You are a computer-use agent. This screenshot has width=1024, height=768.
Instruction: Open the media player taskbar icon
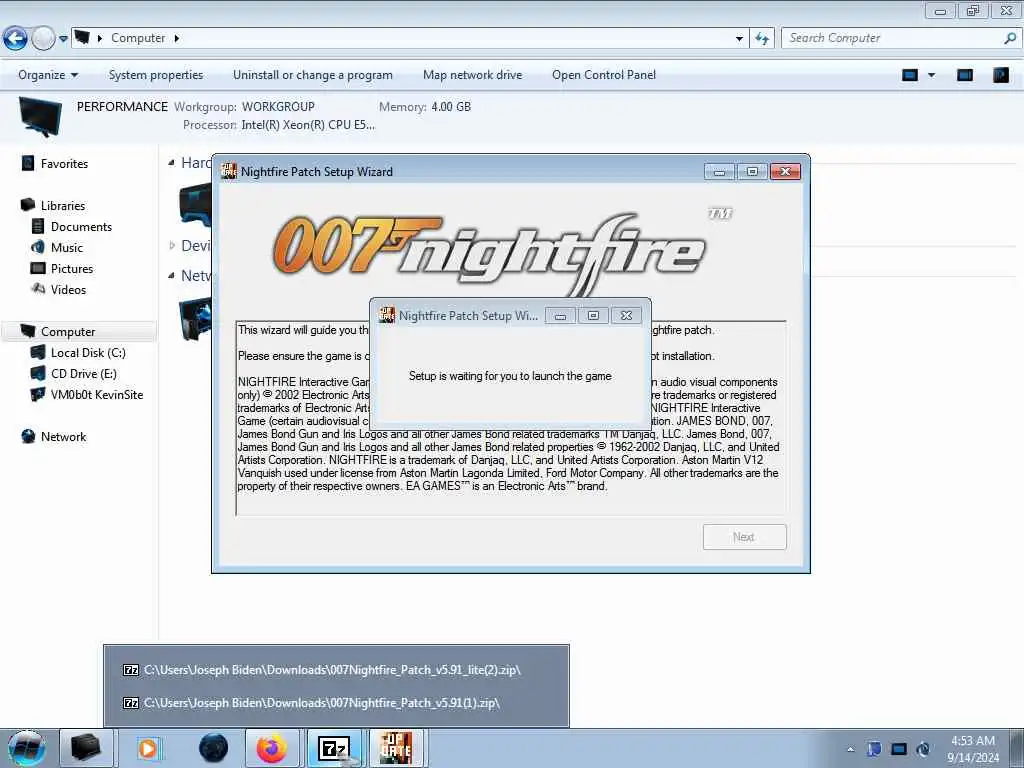pos(148,748)
